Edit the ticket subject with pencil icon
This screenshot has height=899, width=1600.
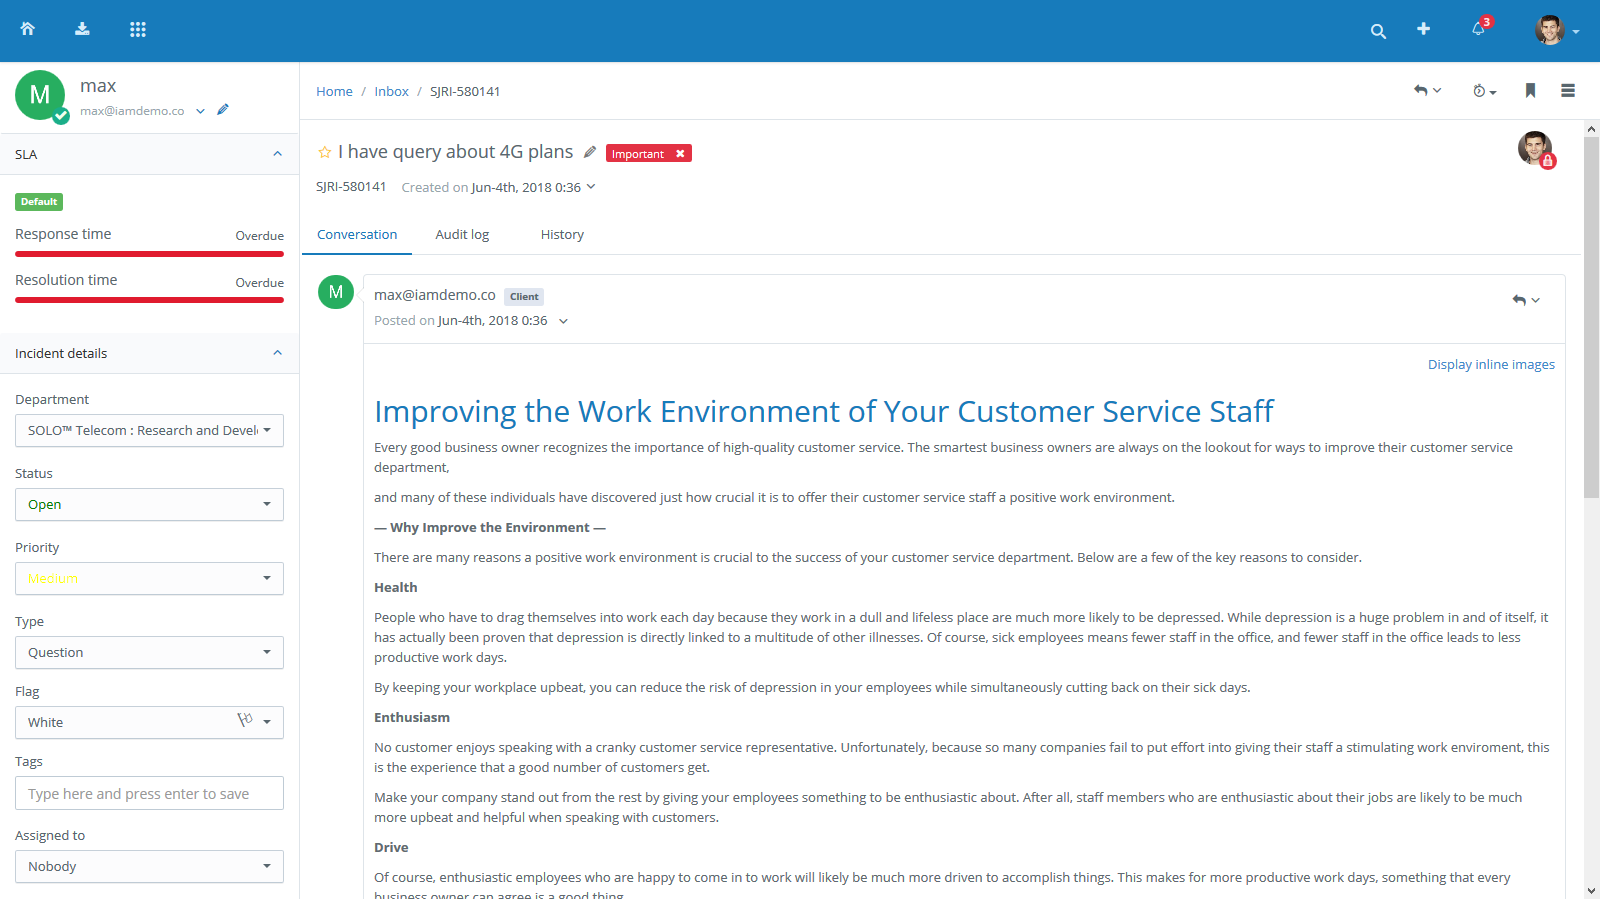click(590, 152)
